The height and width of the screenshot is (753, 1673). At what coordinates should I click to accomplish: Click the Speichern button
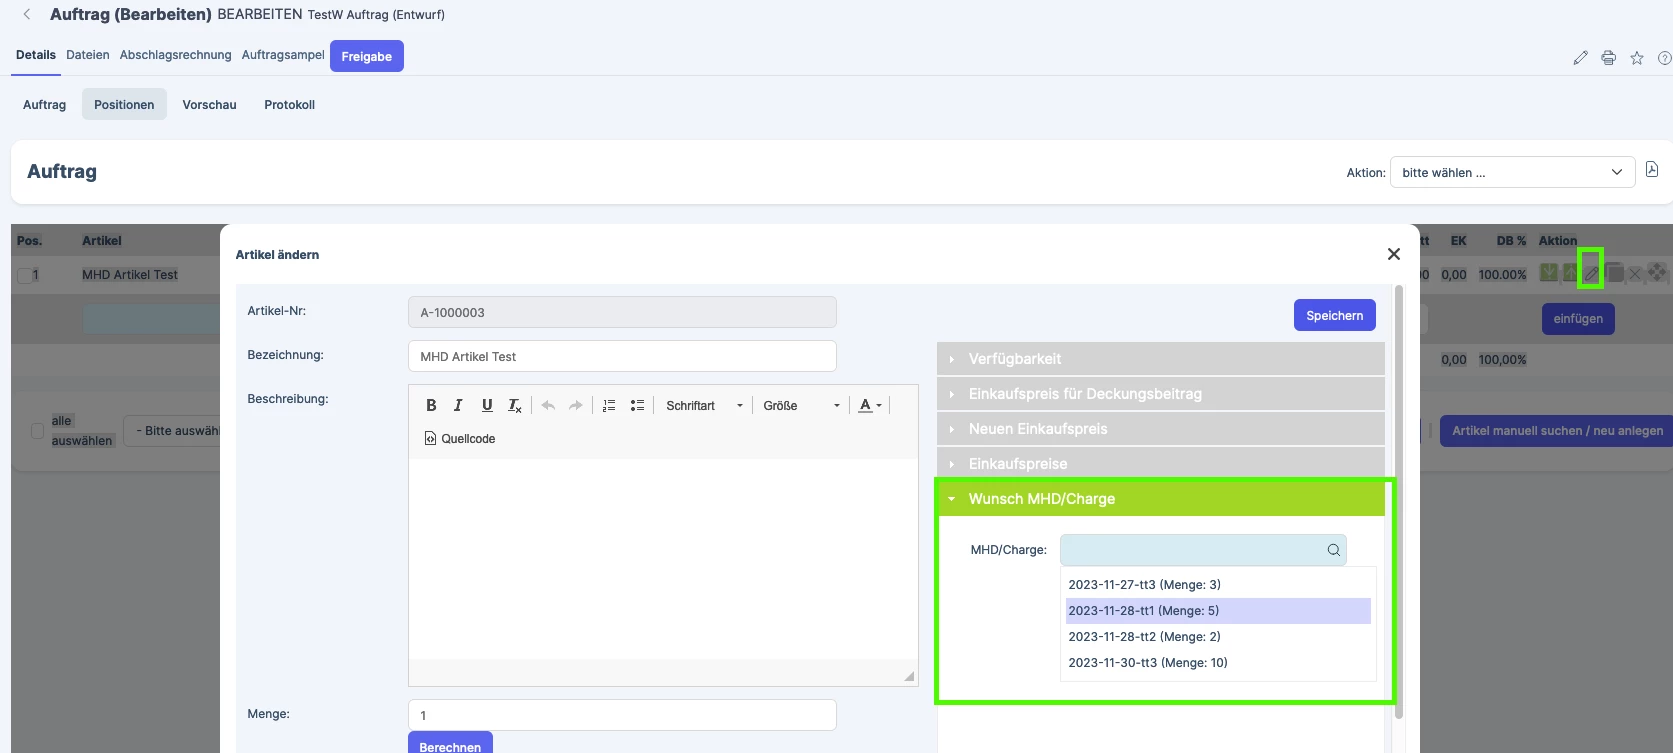(1334, 316)
